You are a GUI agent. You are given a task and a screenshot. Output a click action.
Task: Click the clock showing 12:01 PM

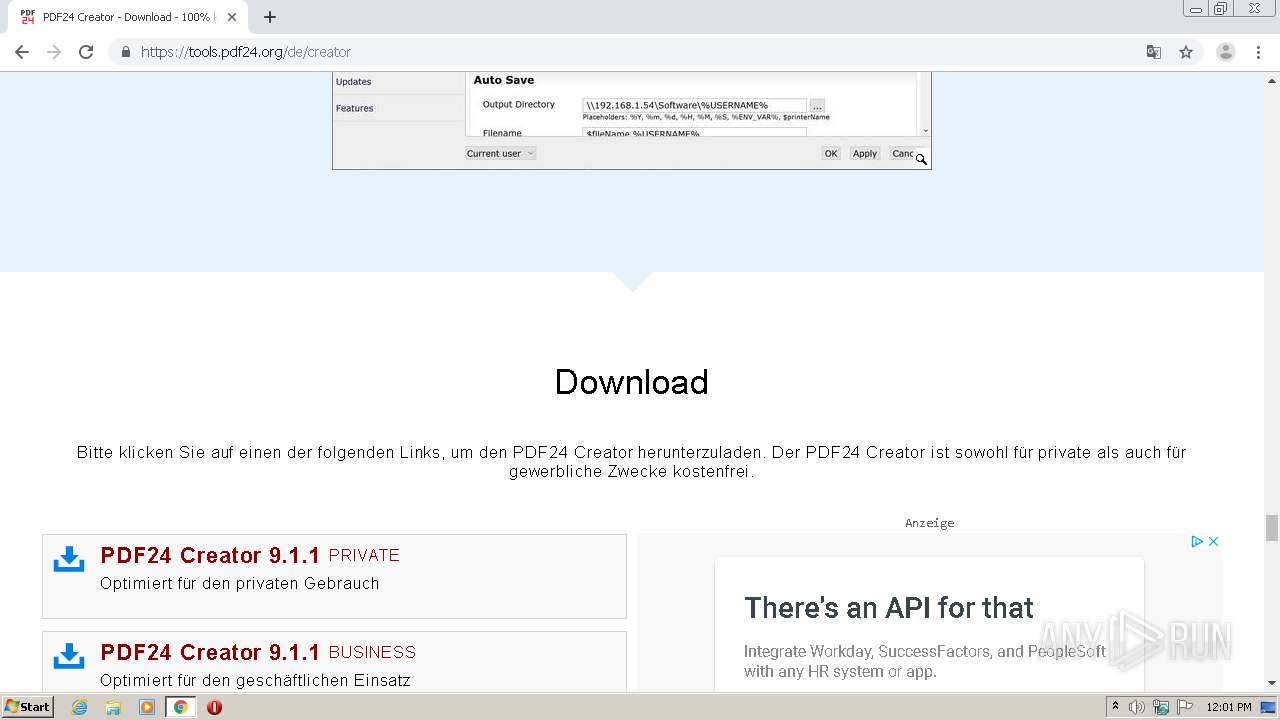click(x=1229, y=707)
